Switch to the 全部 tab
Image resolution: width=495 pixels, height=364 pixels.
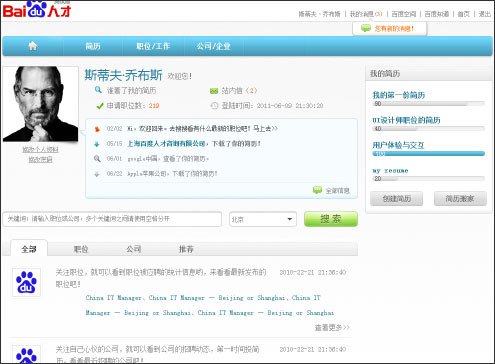(29, 249)
